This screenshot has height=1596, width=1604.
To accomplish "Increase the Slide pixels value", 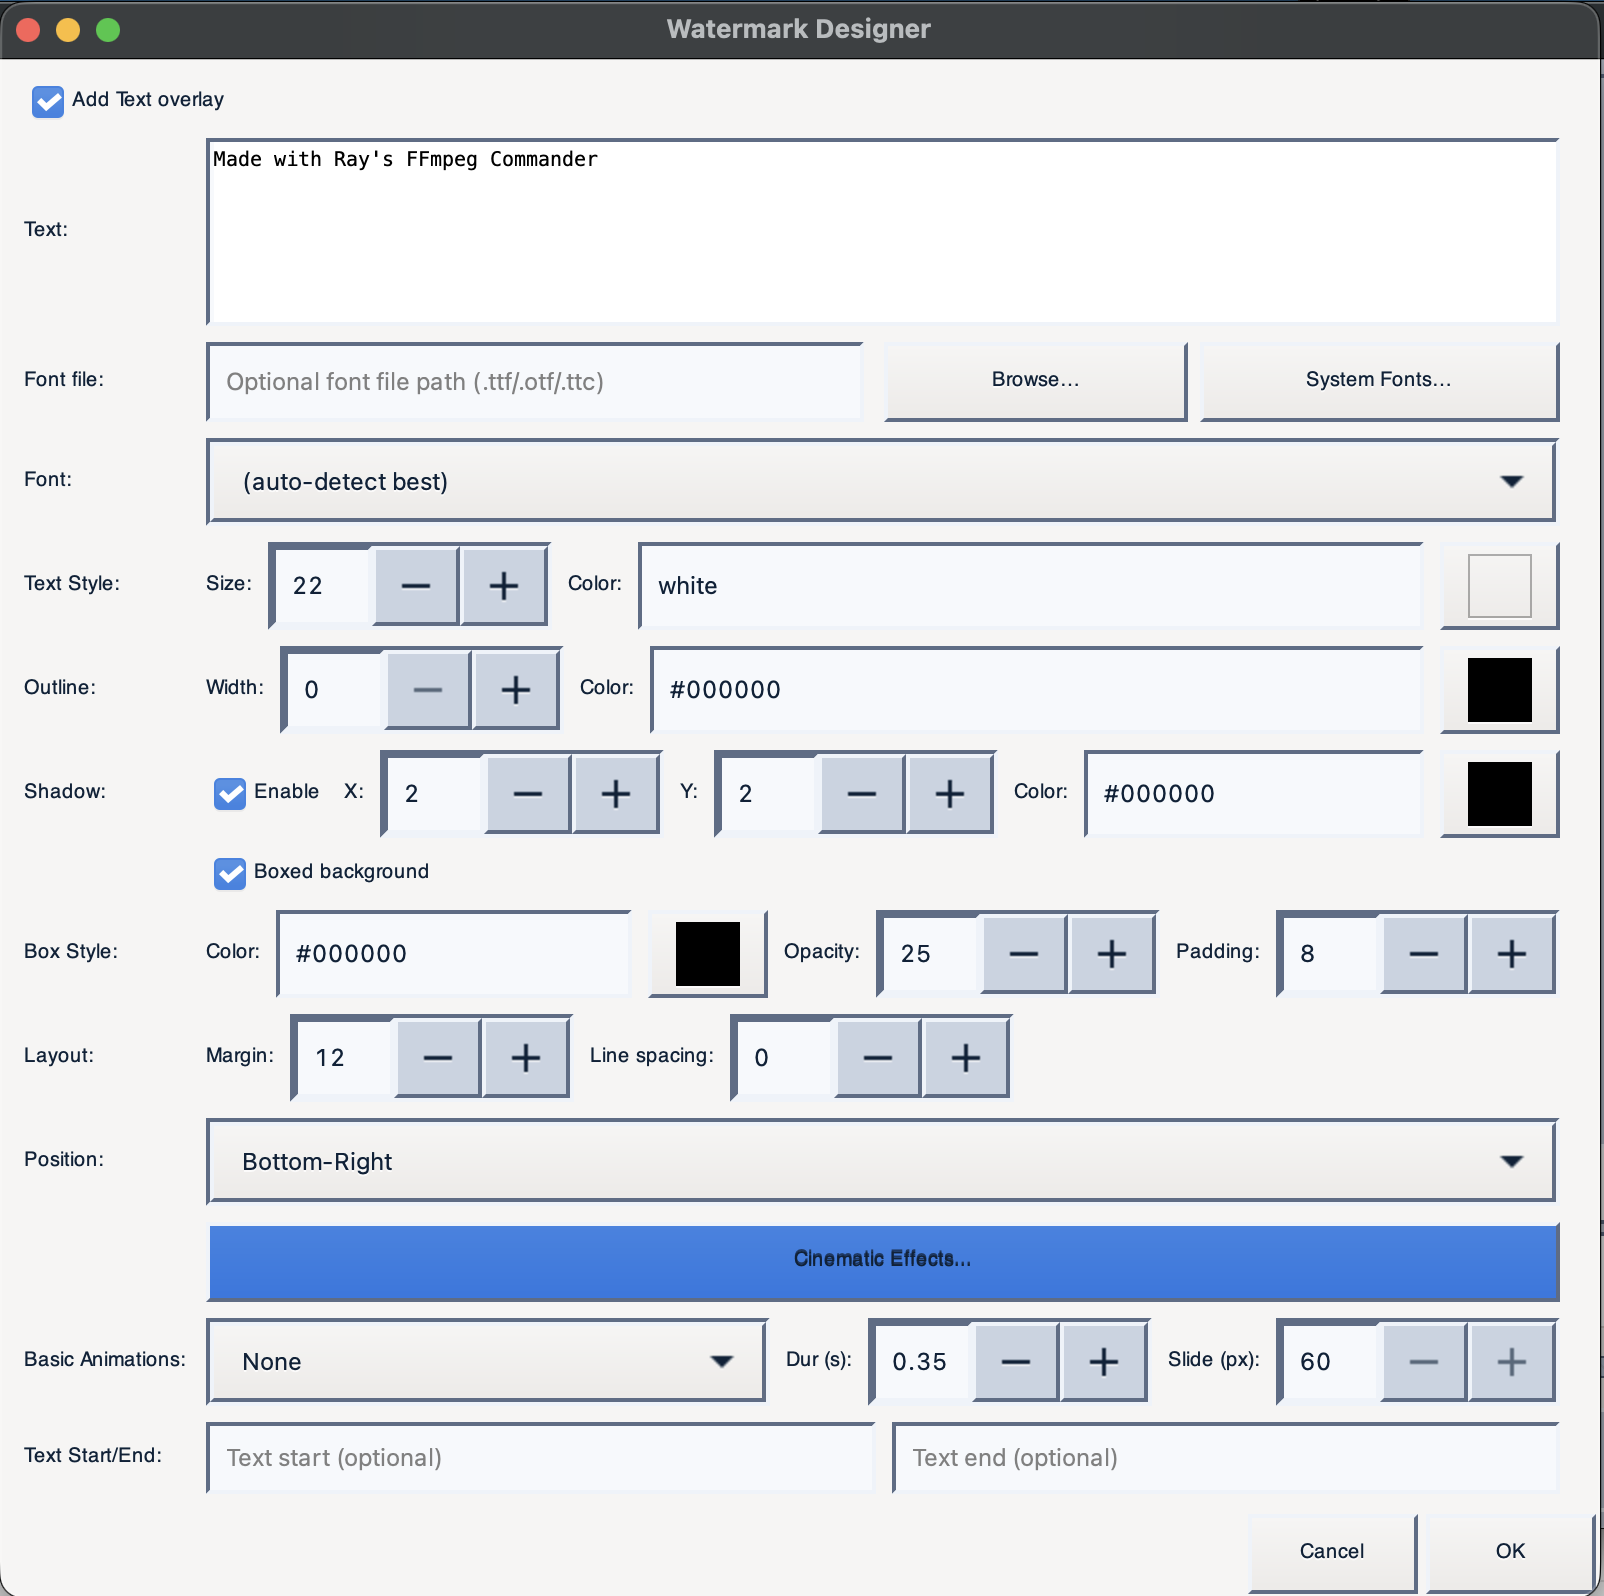I will coord(1510,1361).
